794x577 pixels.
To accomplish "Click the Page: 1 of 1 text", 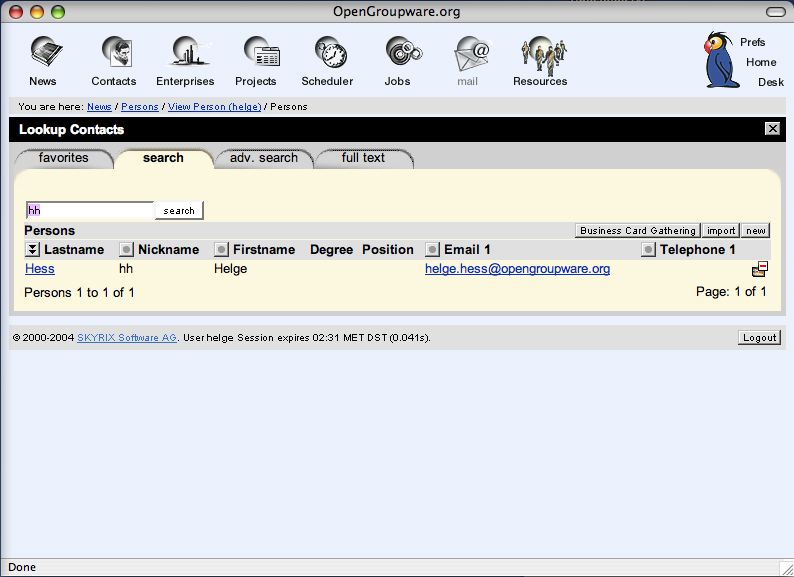I will point(731,292).
